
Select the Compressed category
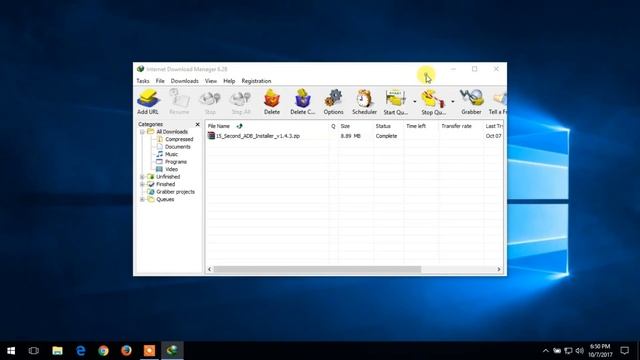179,139
